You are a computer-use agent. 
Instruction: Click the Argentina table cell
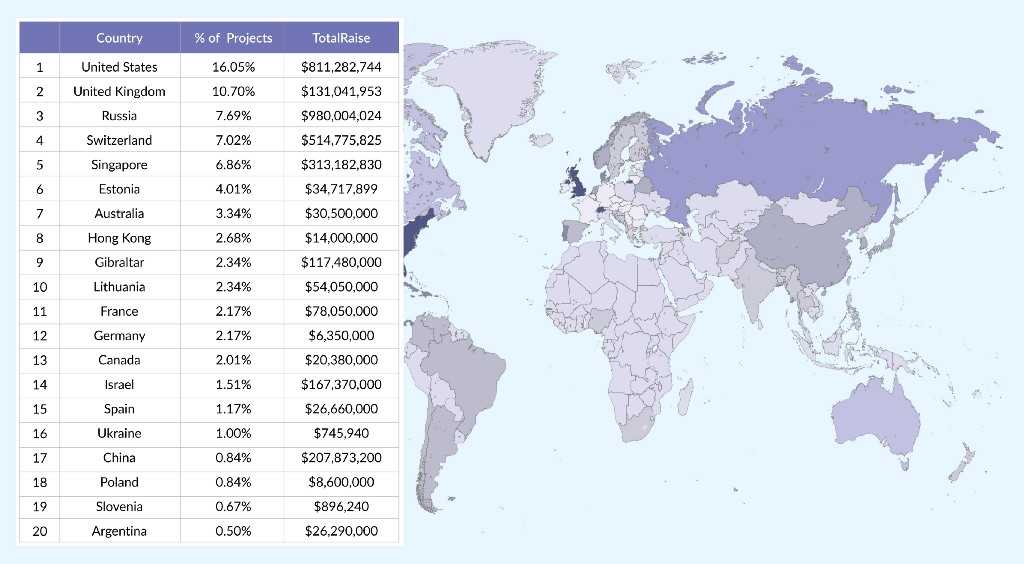point(120,531)
